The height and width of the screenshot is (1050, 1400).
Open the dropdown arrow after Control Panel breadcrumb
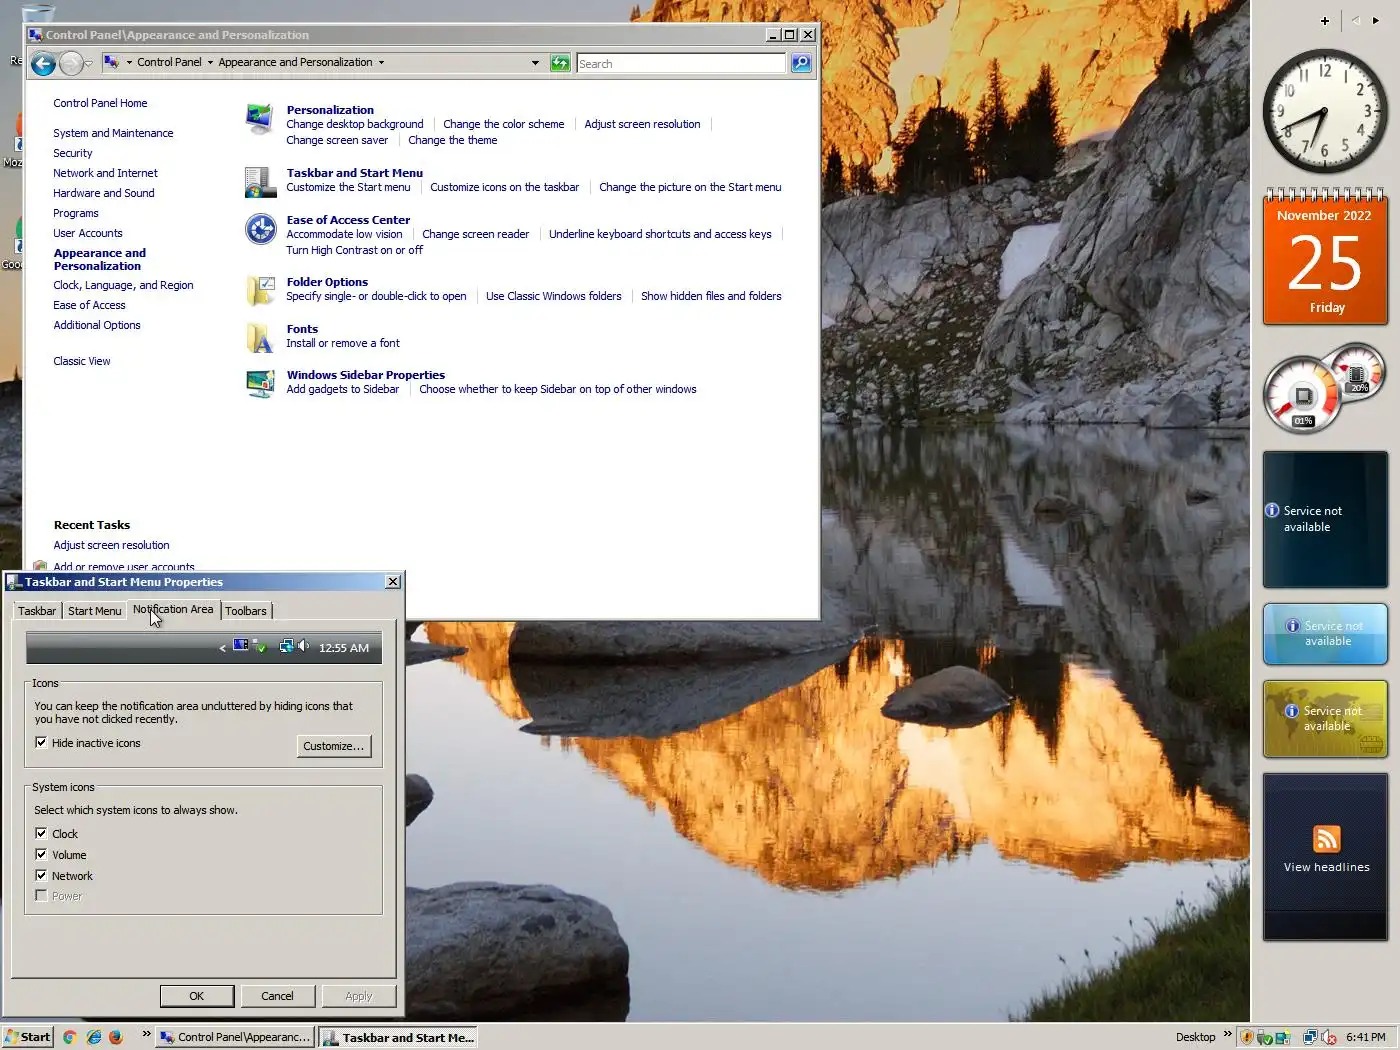click(x=210, y=62)
